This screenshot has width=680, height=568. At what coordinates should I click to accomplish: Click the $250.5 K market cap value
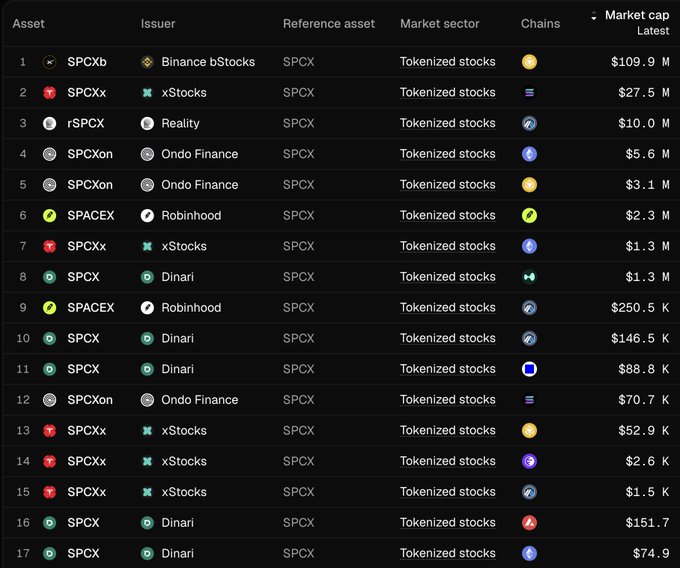click(x=640, y=308)
